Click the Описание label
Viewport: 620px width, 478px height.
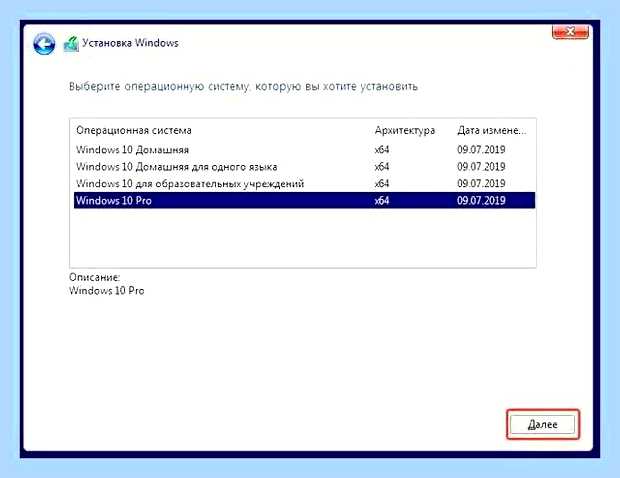tap(95, 277)
